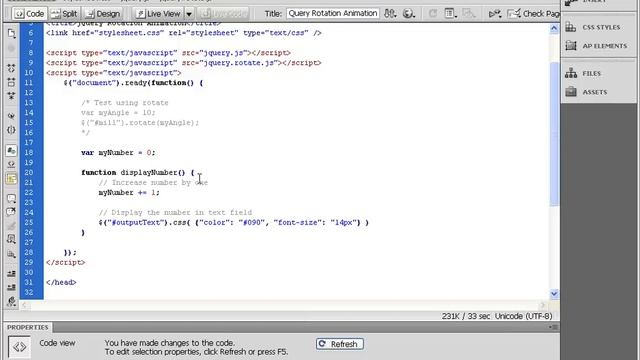Open the View Options menu icon

click(450, 14)
